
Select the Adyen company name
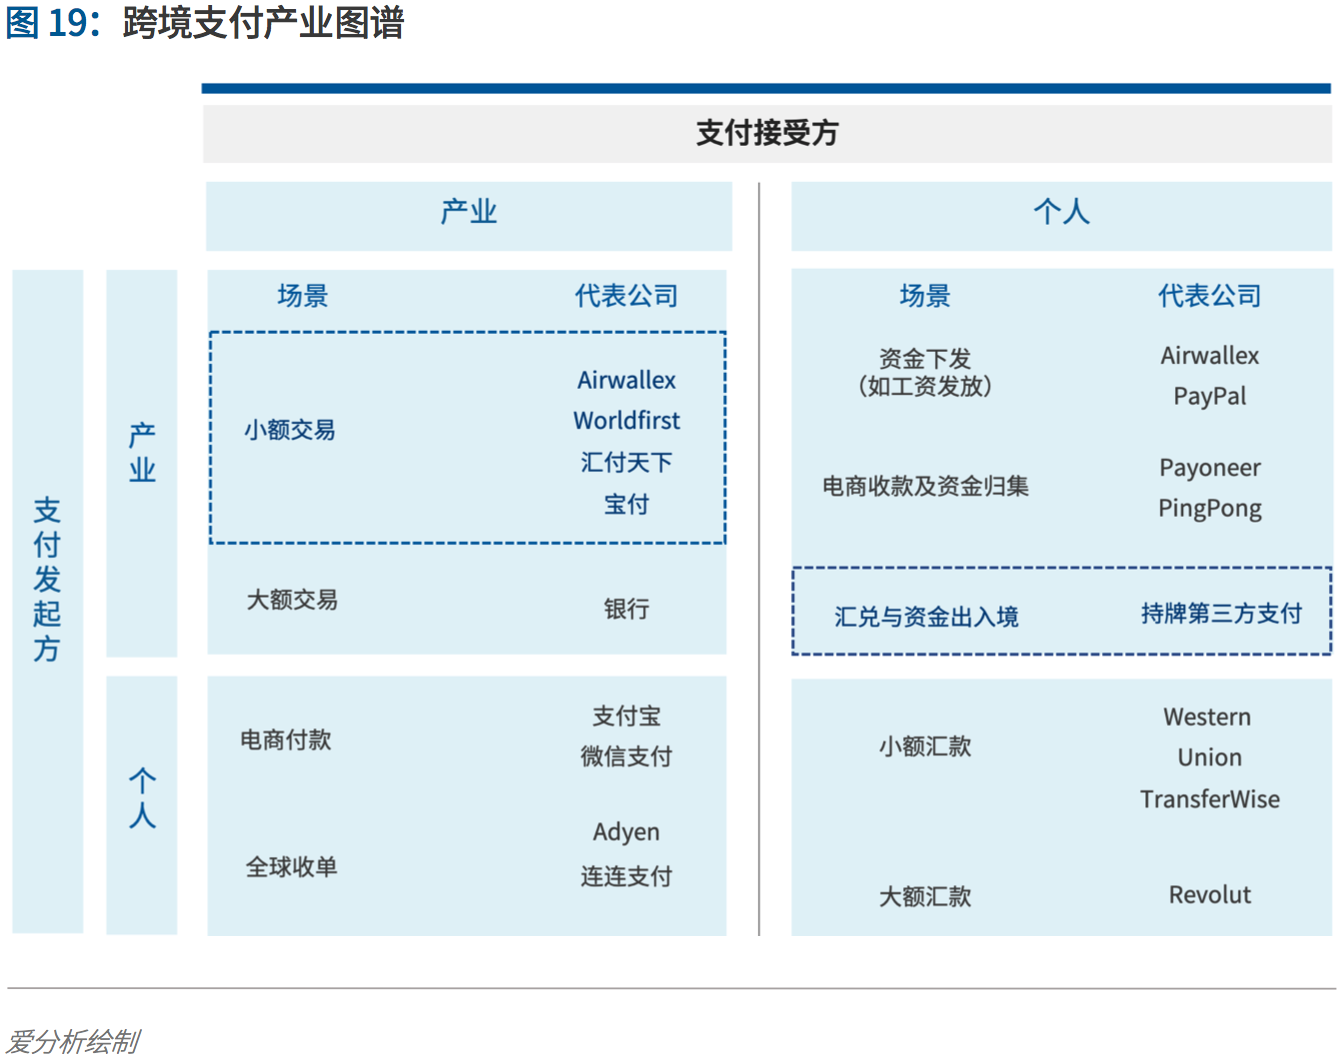tap(627, 832)
